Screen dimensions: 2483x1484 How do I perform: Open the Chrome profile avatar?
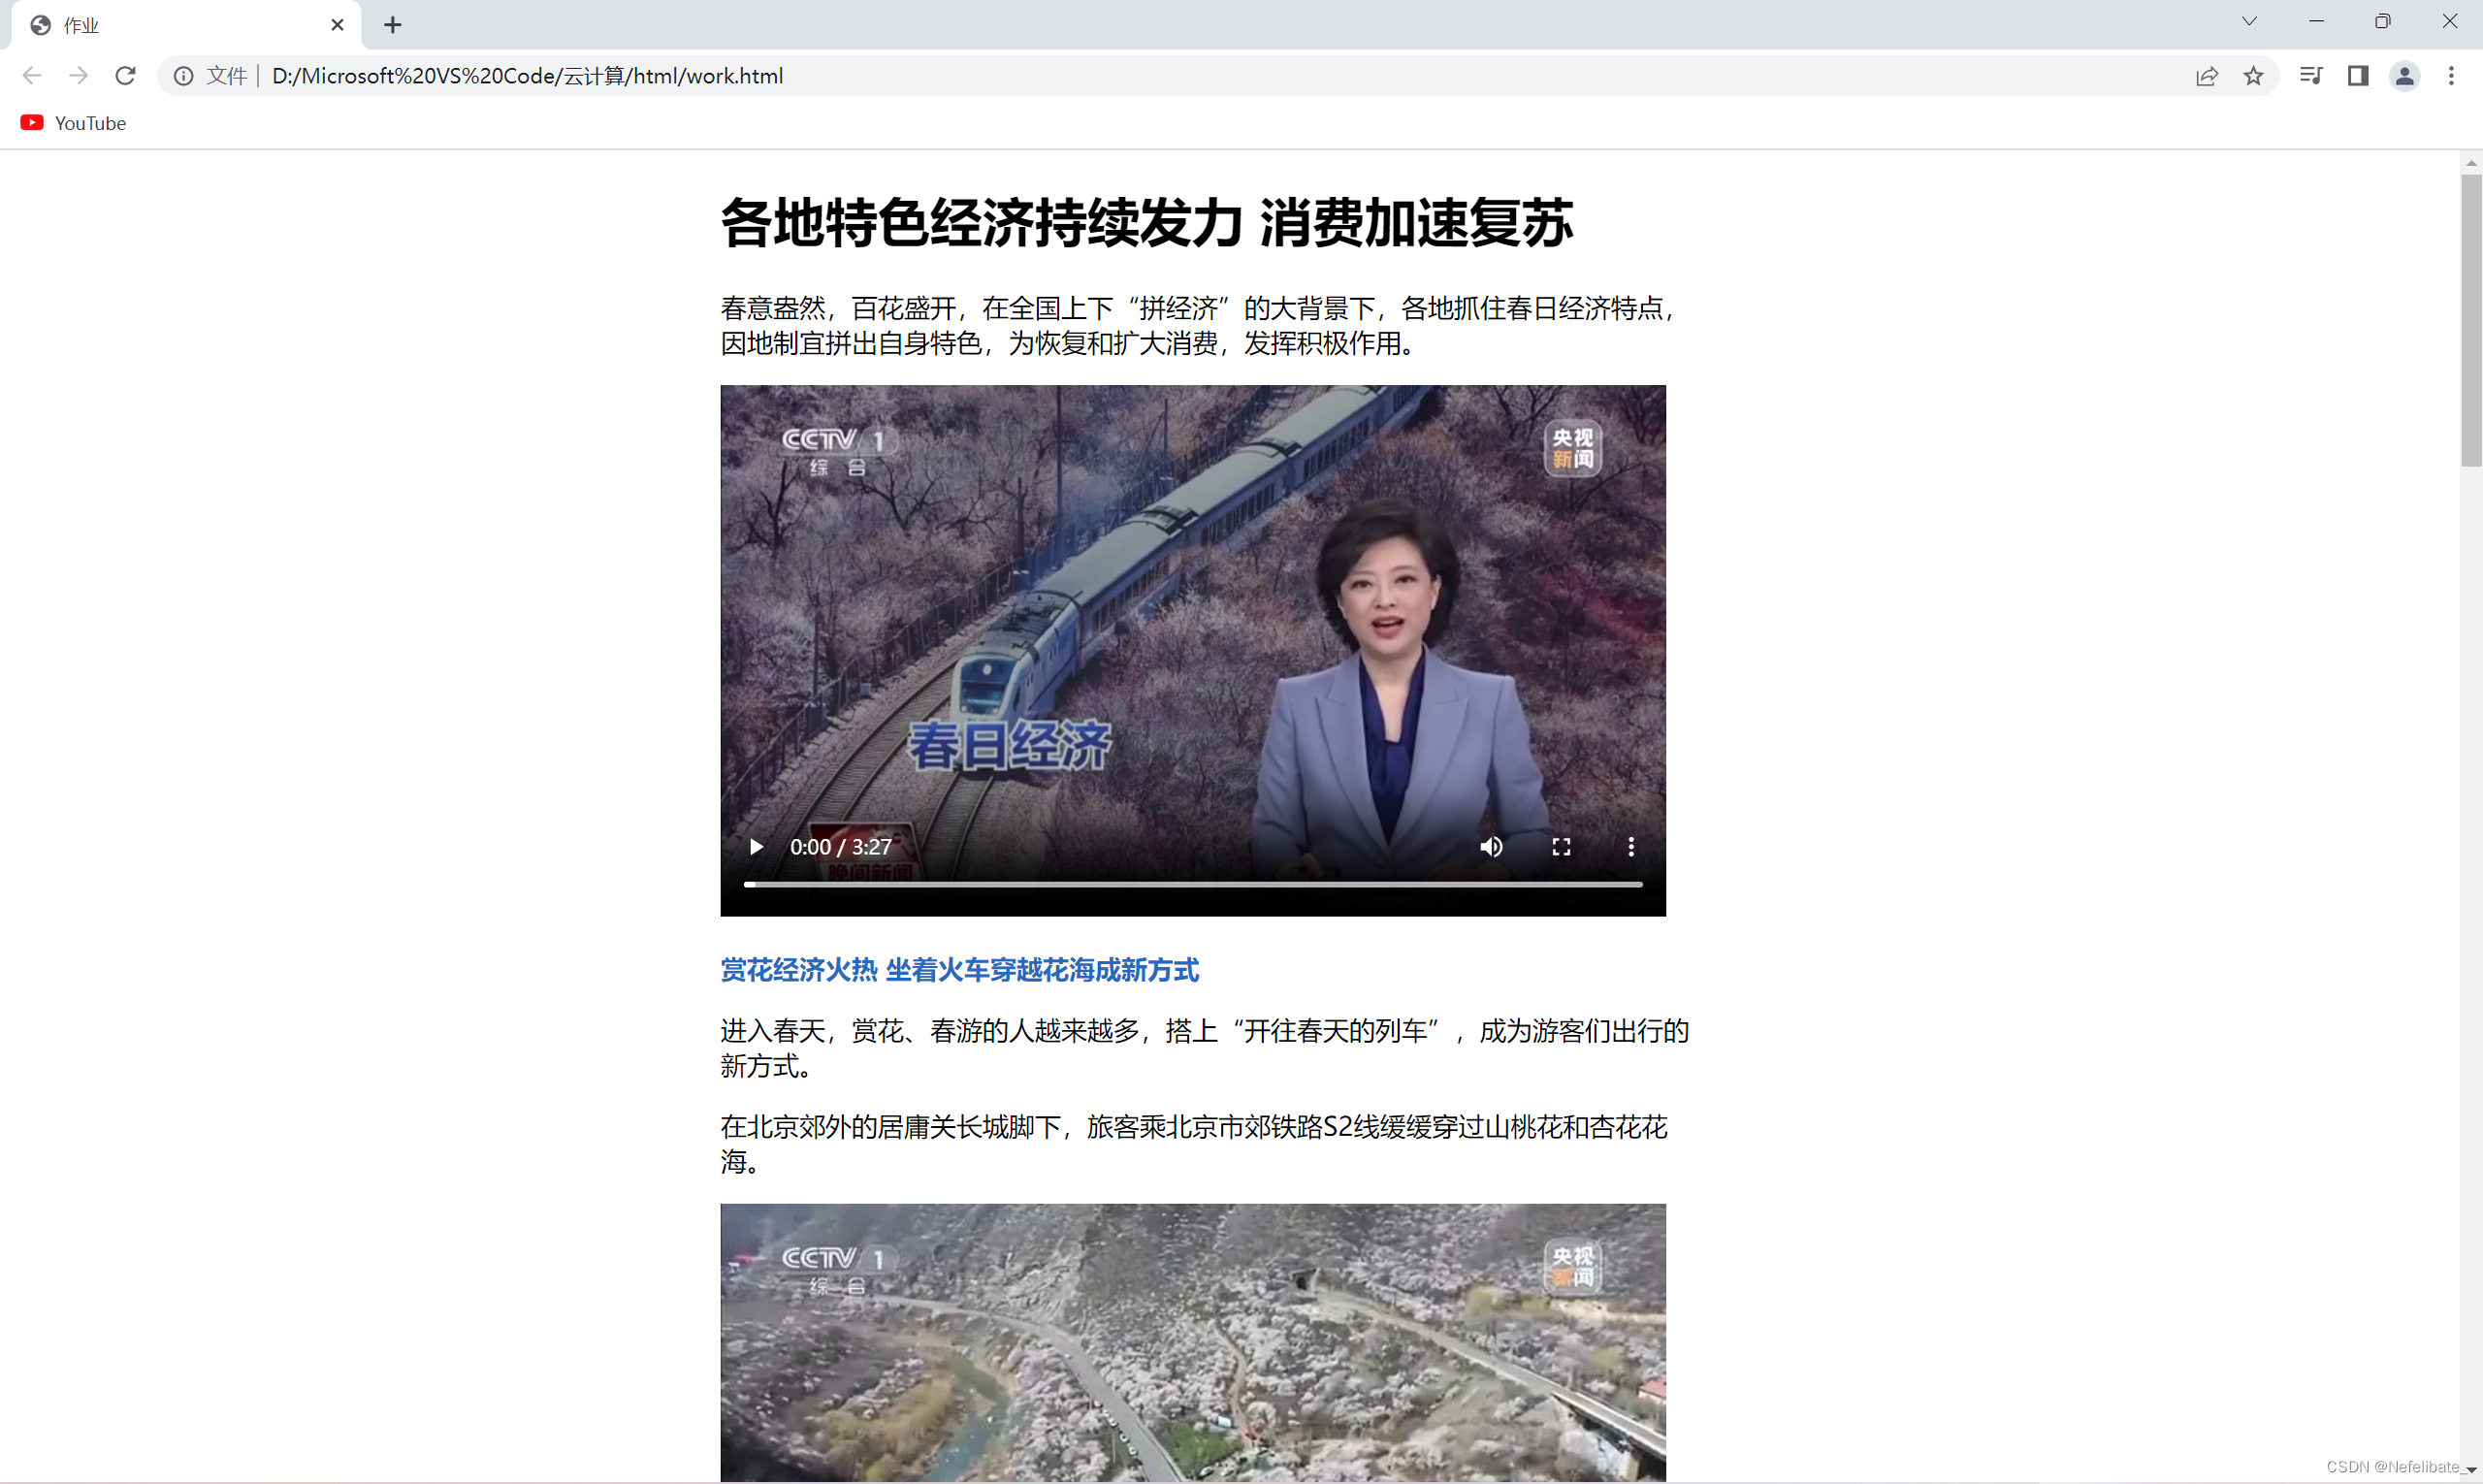pyautogui.click(x=2405, y=76)
